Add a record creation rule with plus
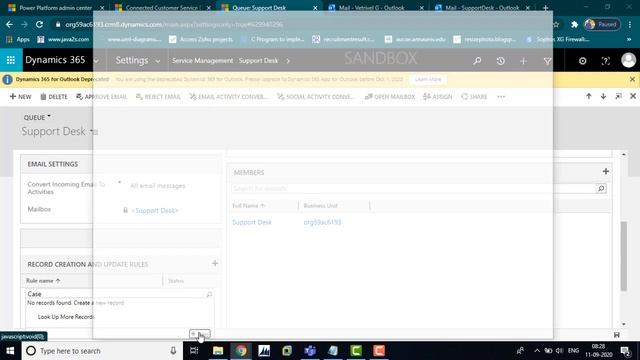This screenshot has width=640, height=360. 215,263
